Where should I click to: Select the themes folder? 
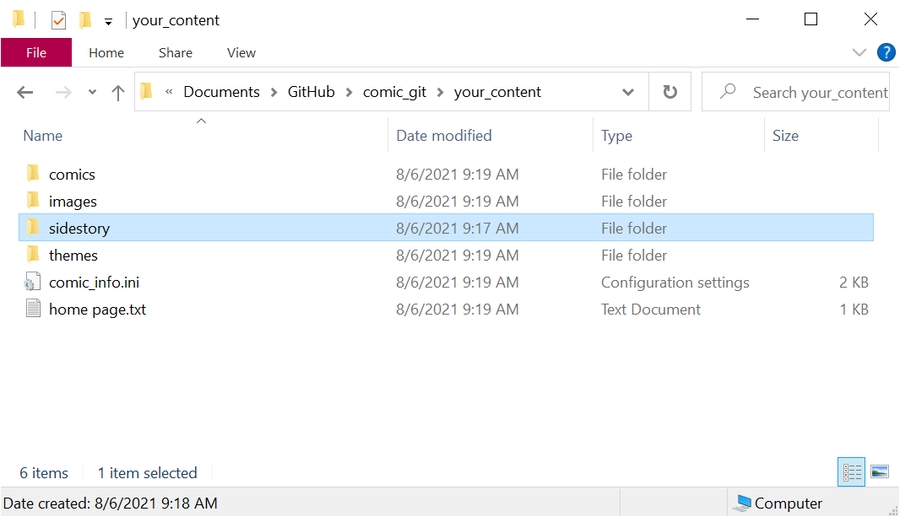click(73, 255)
